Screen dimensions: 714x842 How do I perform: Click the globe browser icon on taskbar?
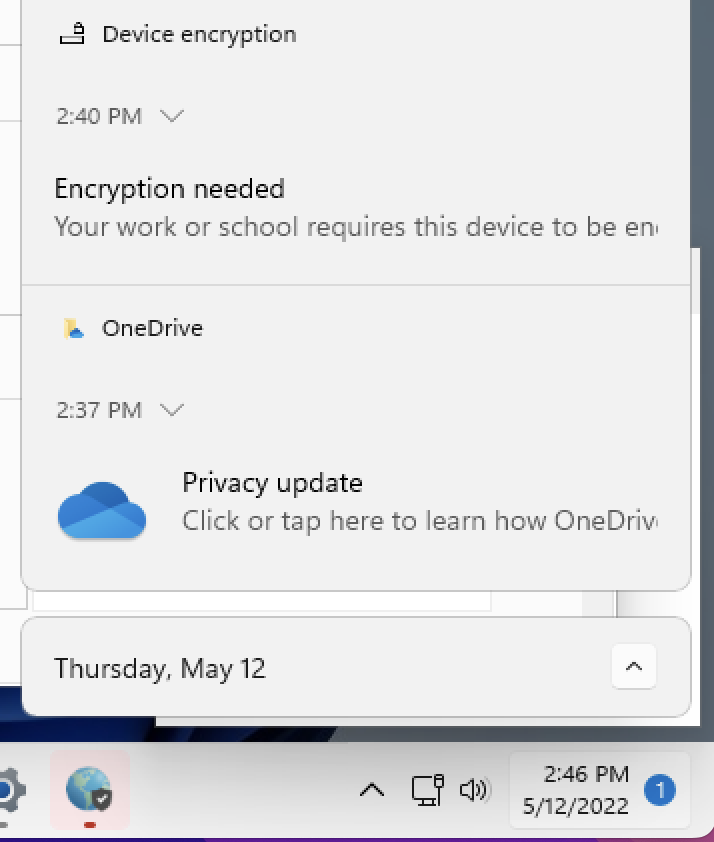pyautogui.click(x=90, y=788)
